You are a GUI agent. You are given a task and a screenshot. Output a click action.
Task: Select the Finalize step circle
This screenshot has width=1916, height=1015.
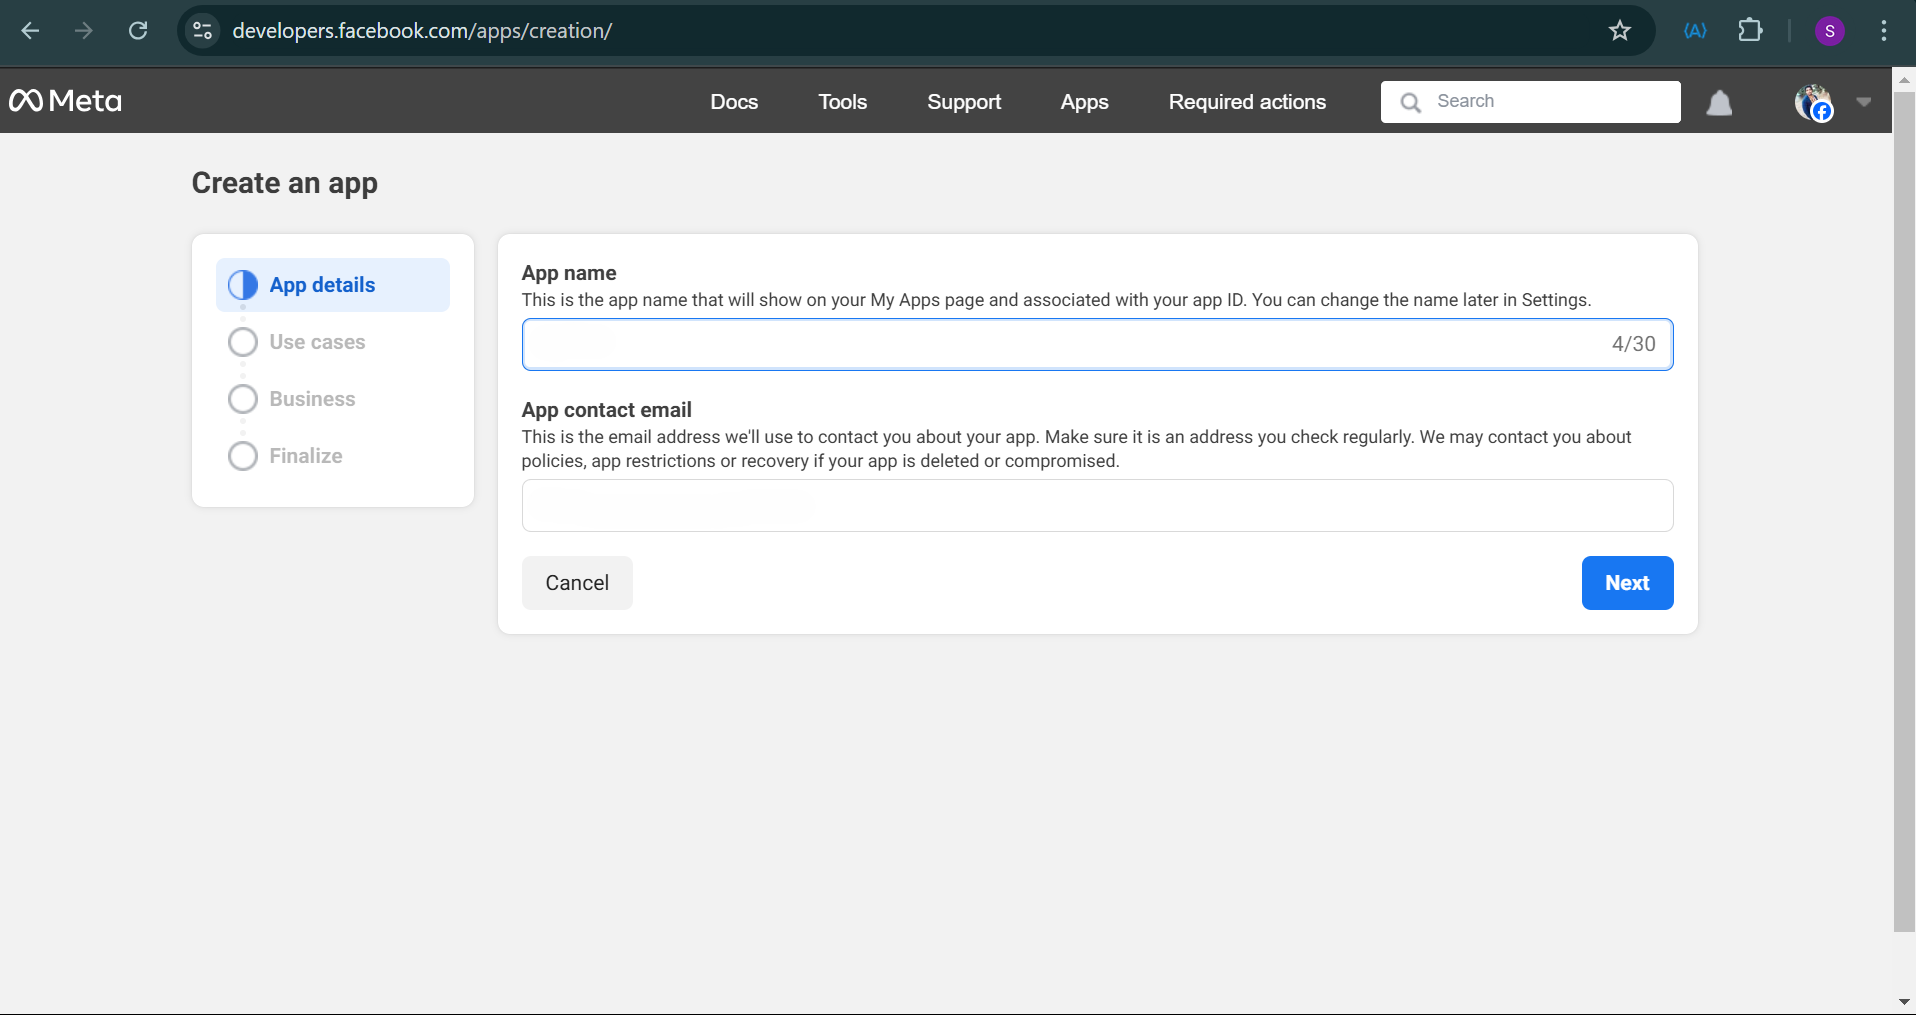click(x=242, y=455)
